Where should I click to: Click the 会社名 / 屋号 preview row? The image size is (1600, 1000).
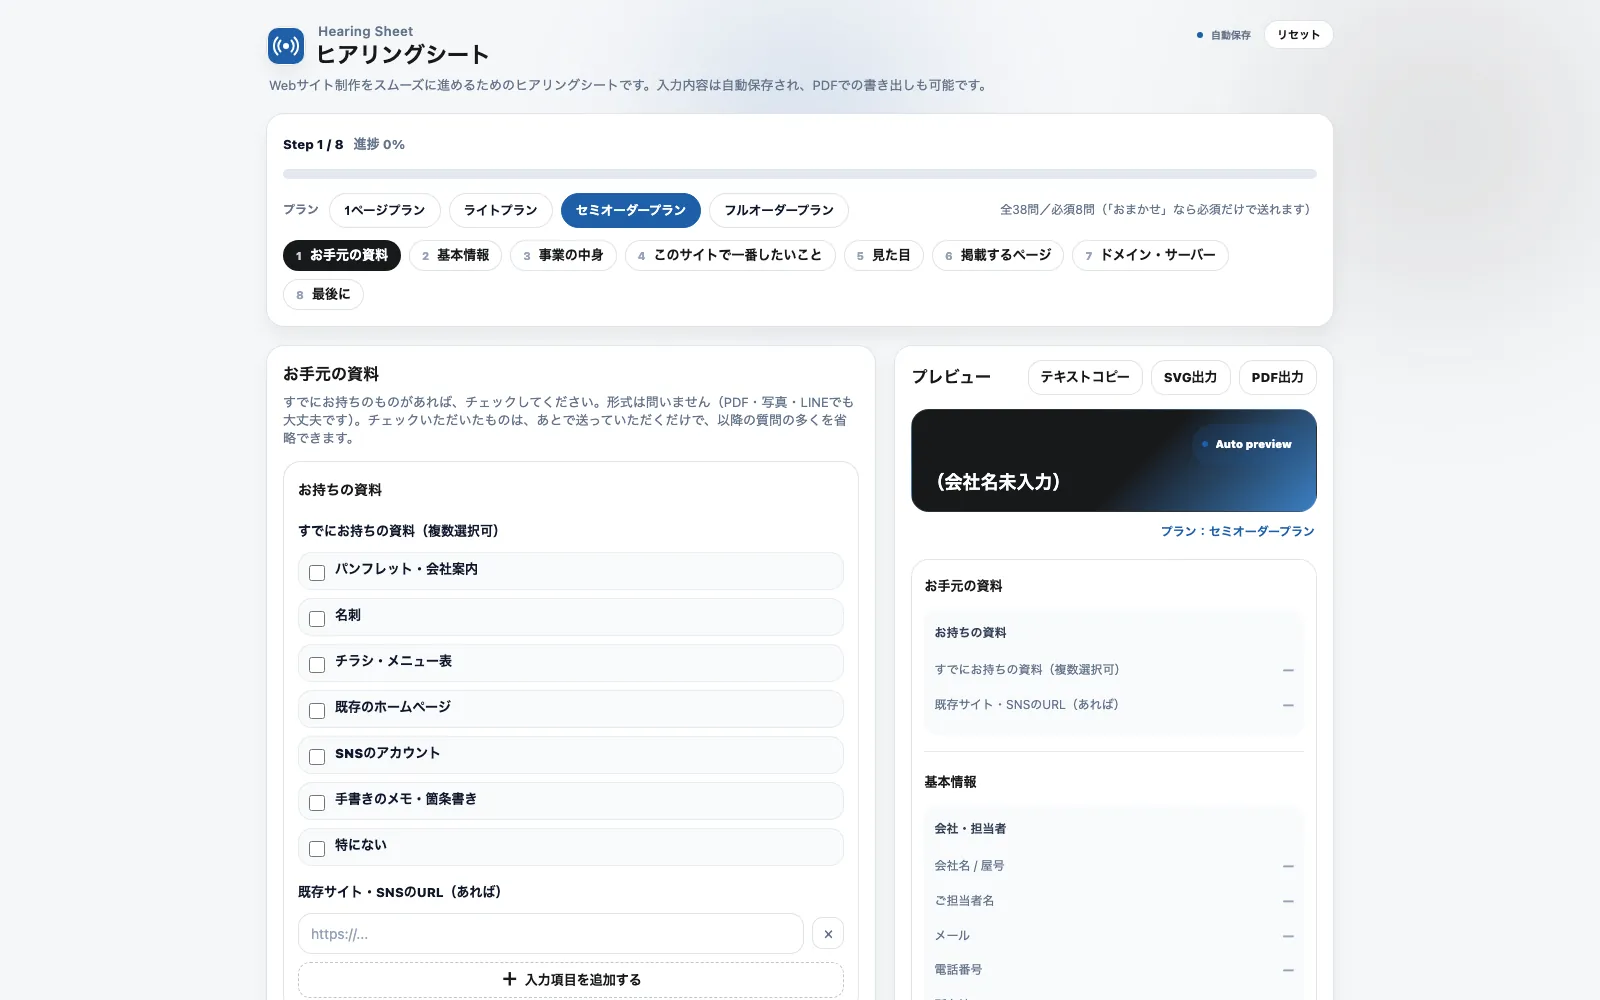click(1114, 866)
